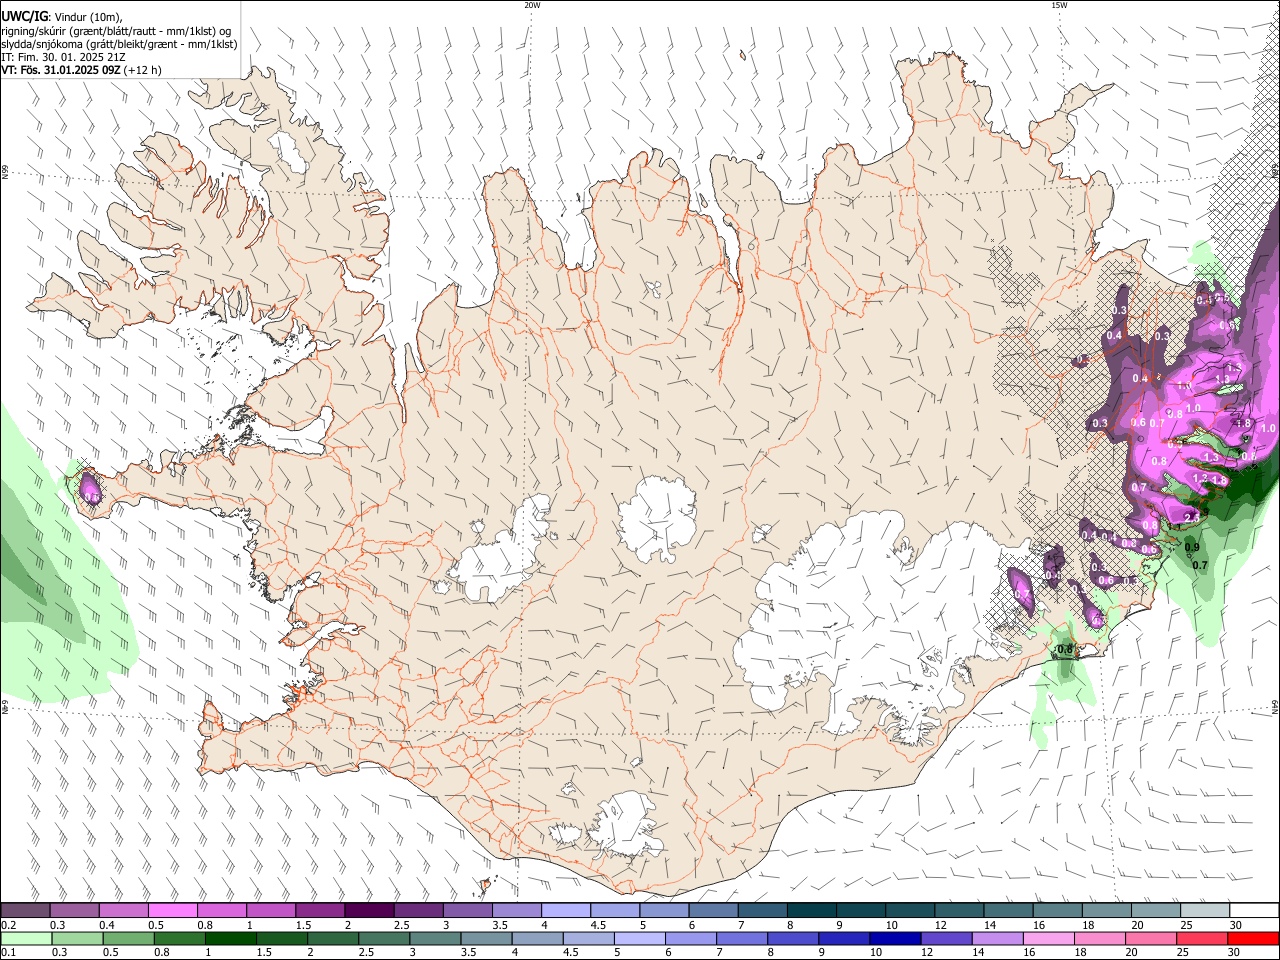
Task: Click the black '0.9' value over the sea
Action: click(1192, 547)
